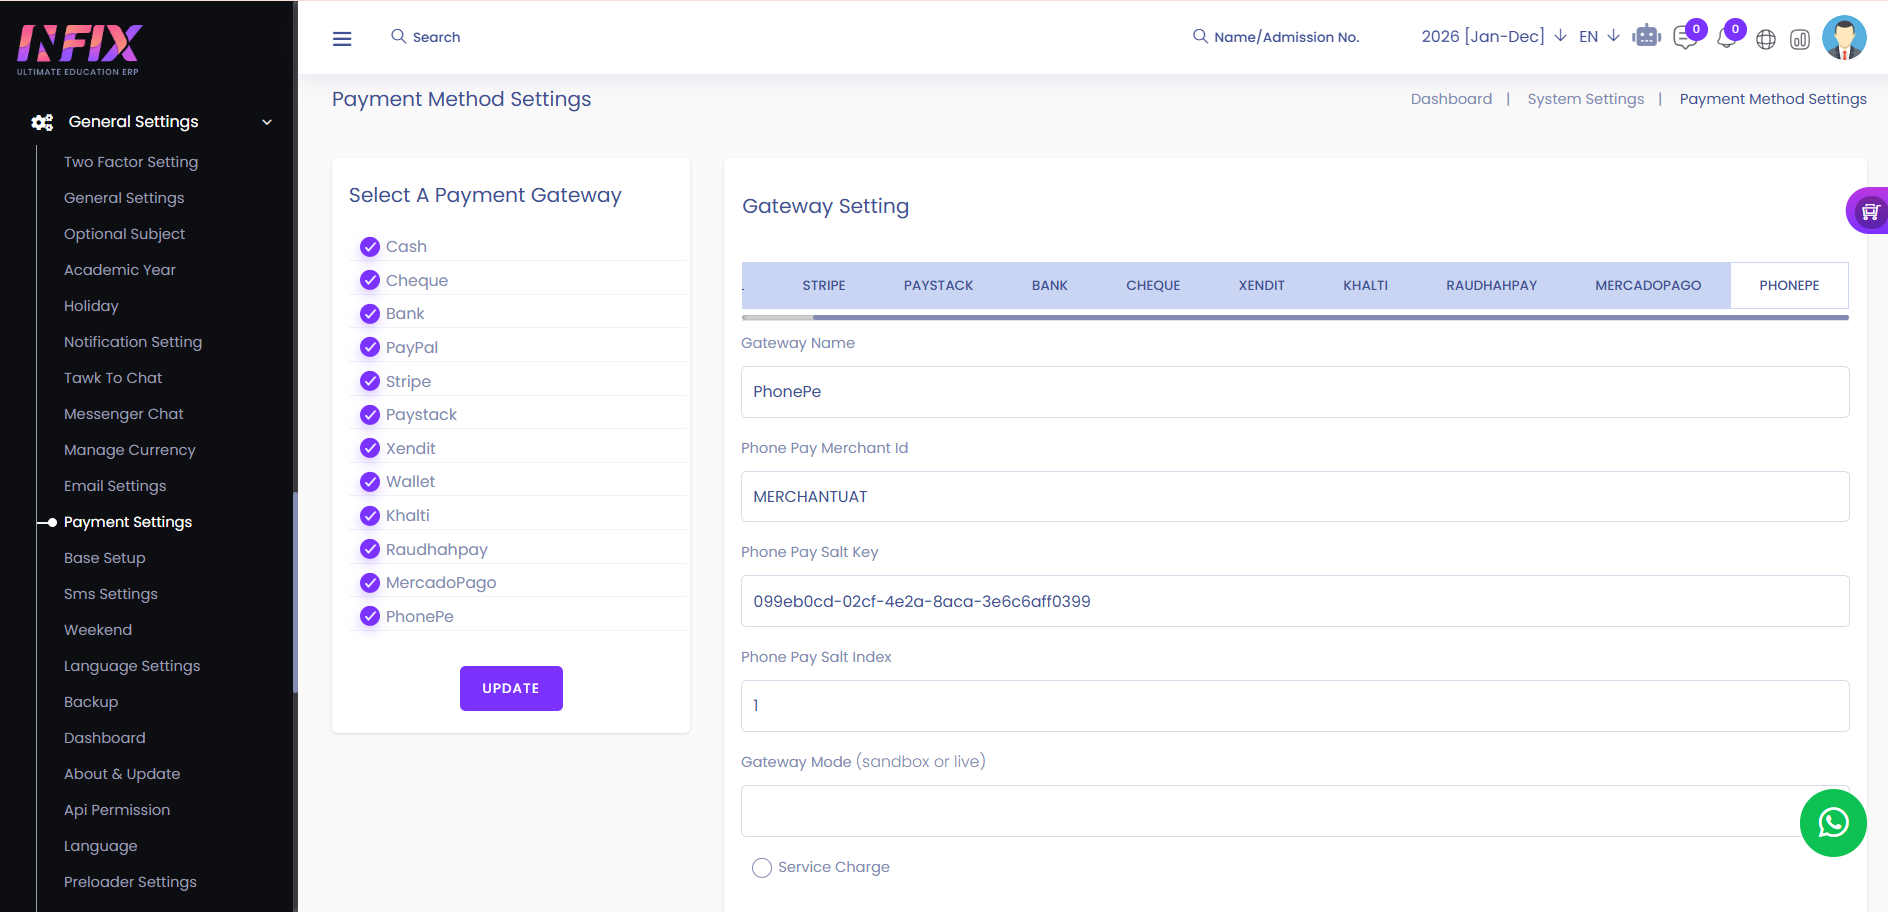Toggle the MercadoPago gateway checkbox

pos(370,582)
